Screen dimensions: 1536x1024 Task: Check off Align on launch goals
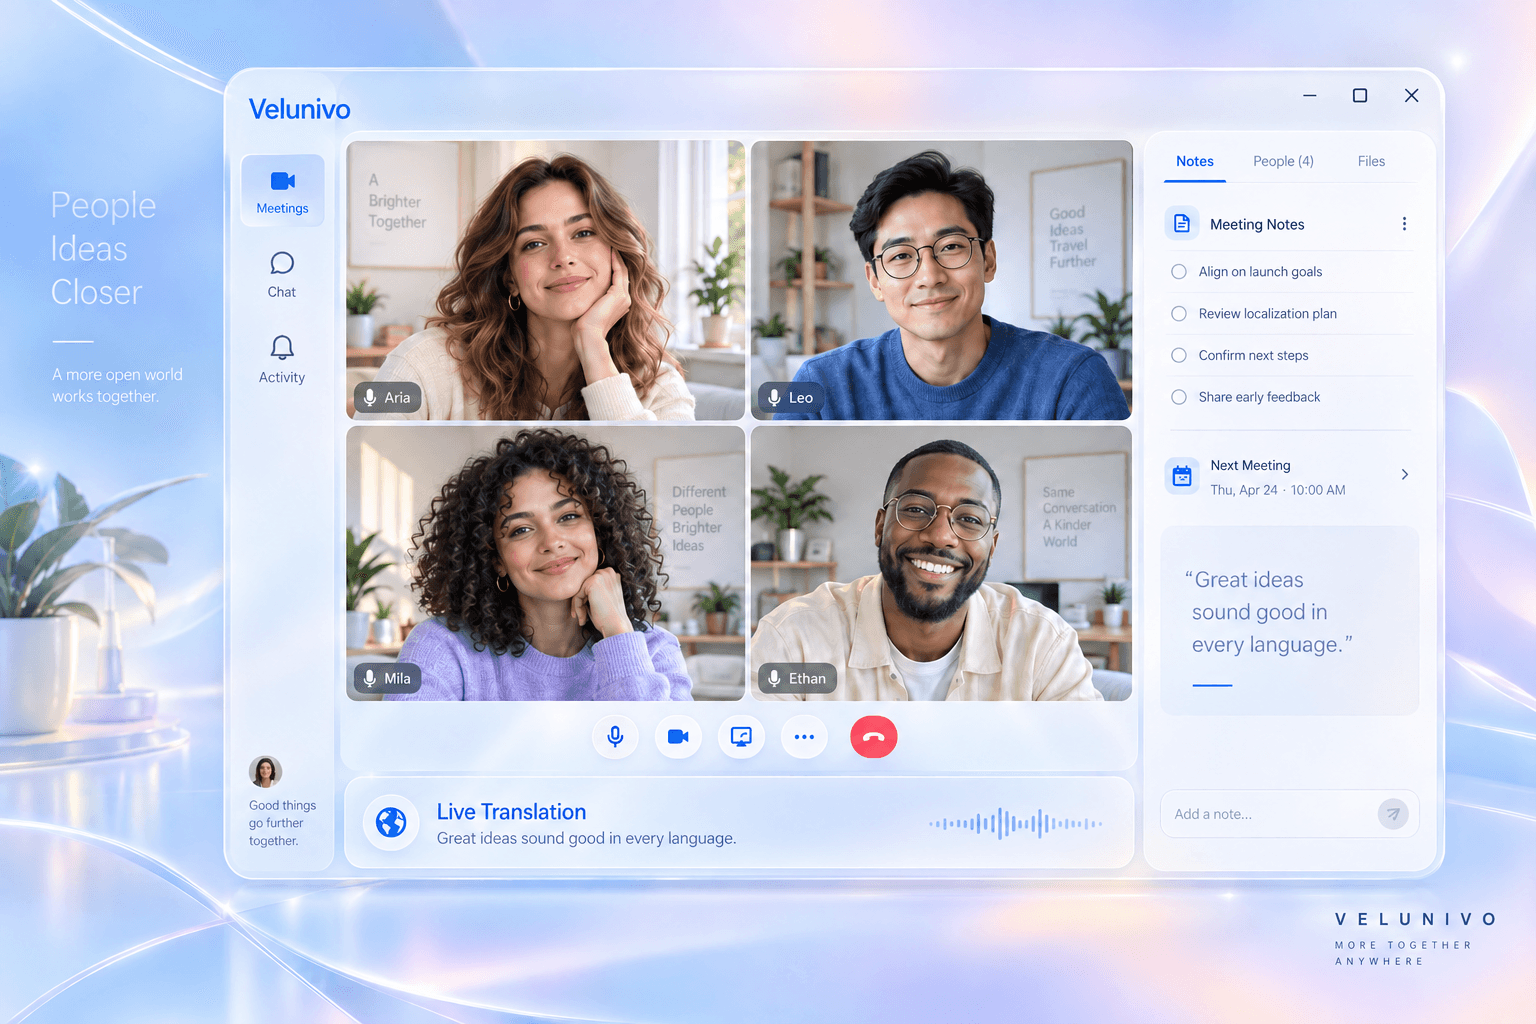[x=1179, y=272]
